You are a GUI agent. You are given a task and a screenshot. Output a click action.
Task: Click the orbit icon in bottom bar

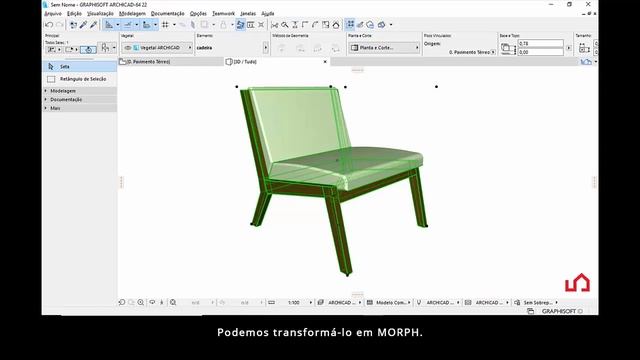point(152,302)
